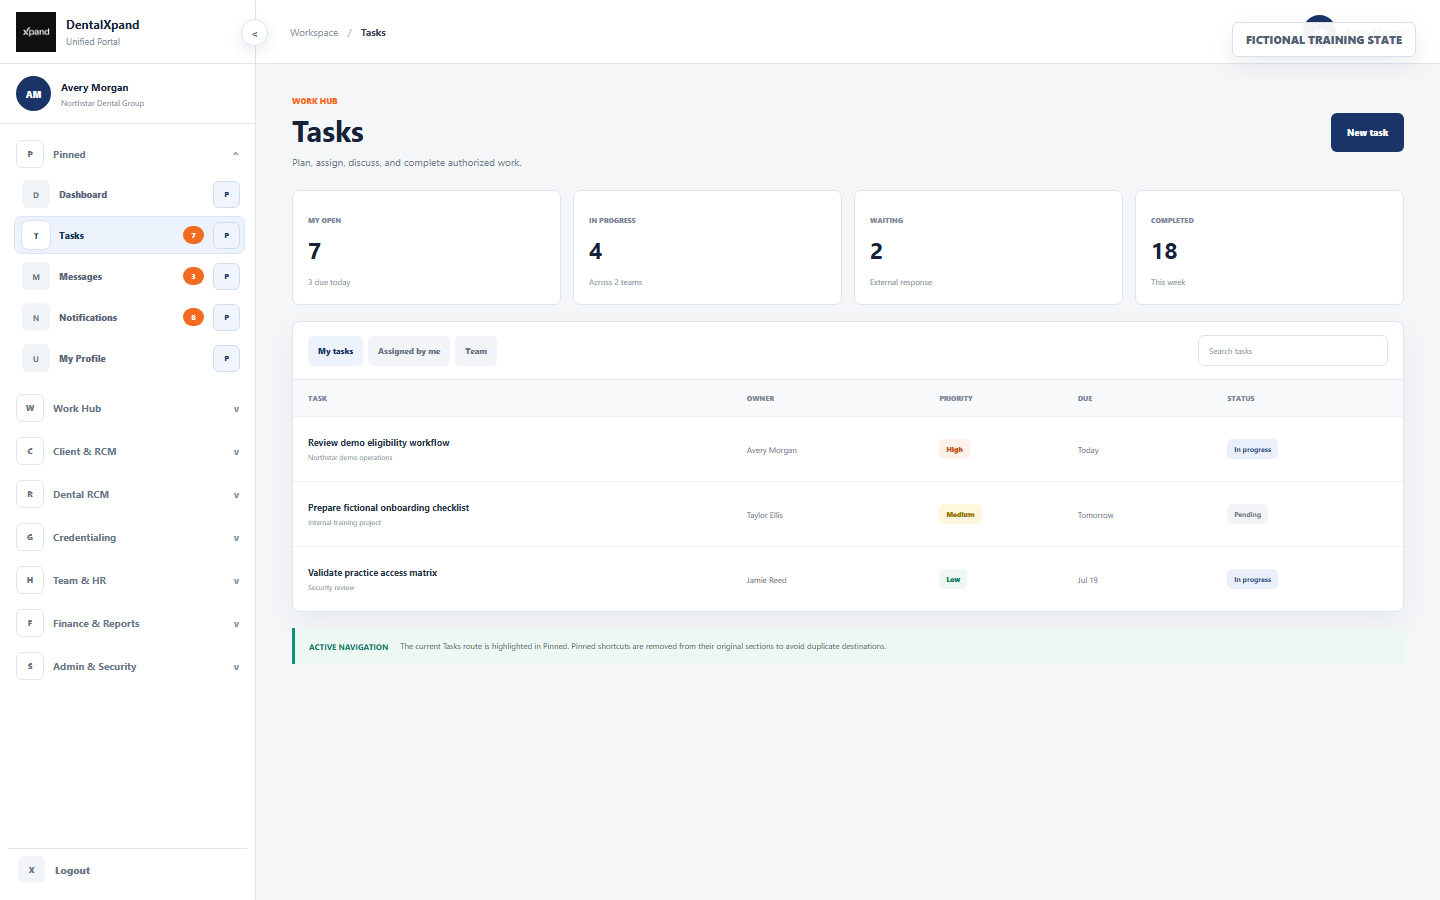Click the New task button
Image resolution: width=1440 pixels, height=900 pixels.
point(1367,132)
